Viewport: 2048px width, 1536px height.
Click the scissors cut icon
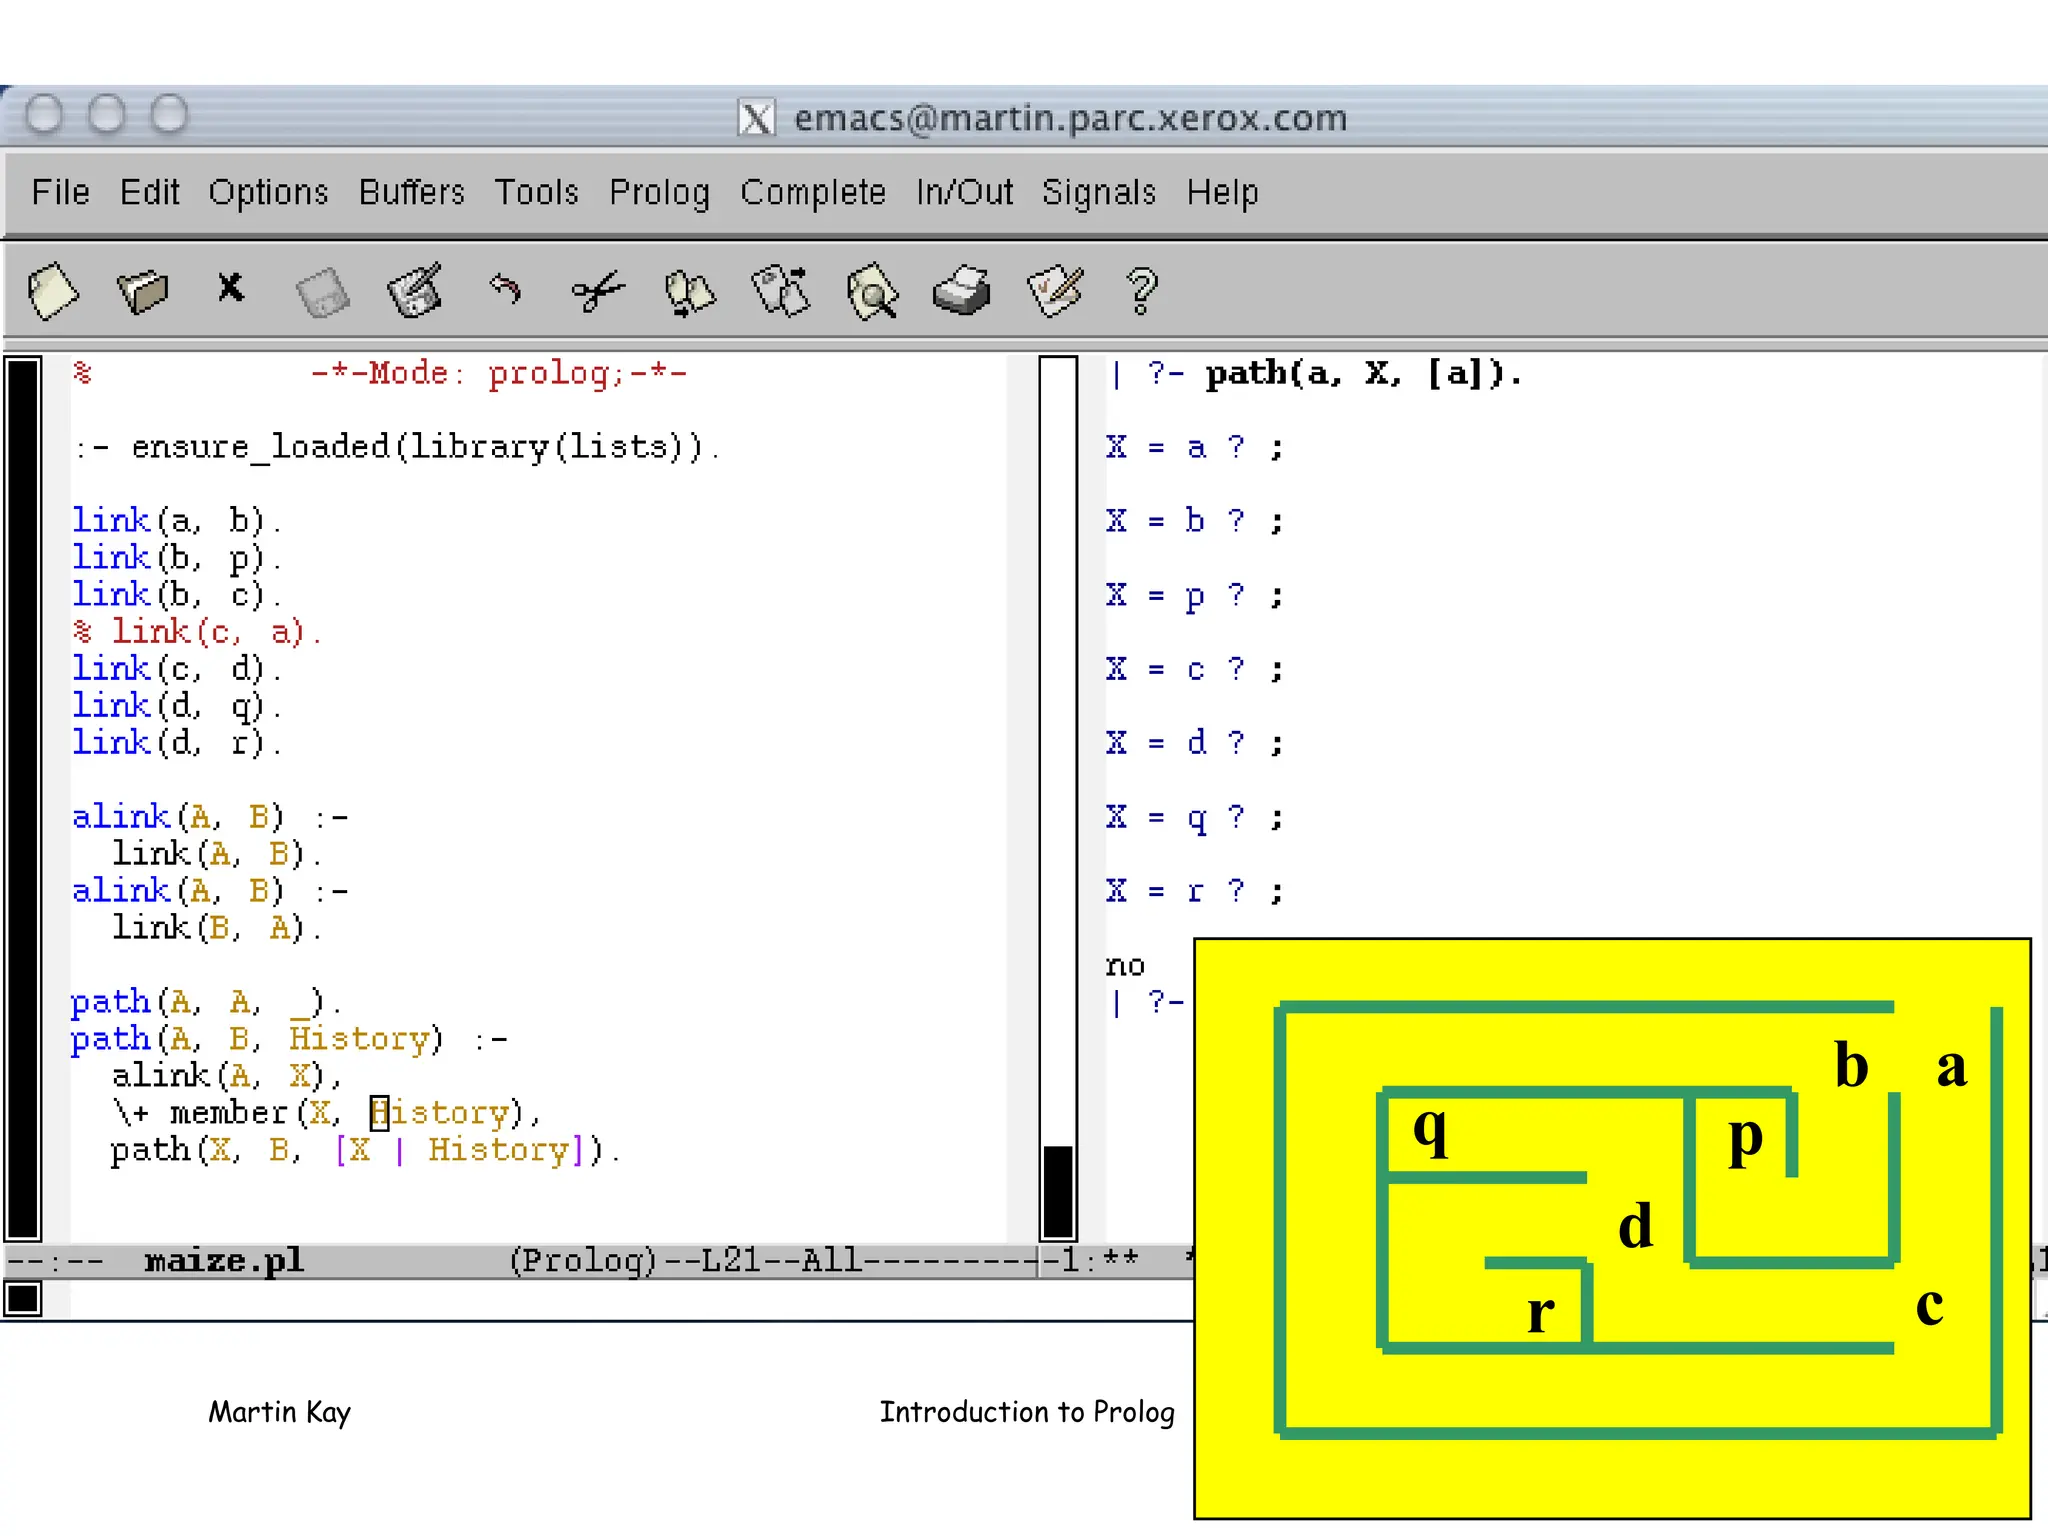597,292
